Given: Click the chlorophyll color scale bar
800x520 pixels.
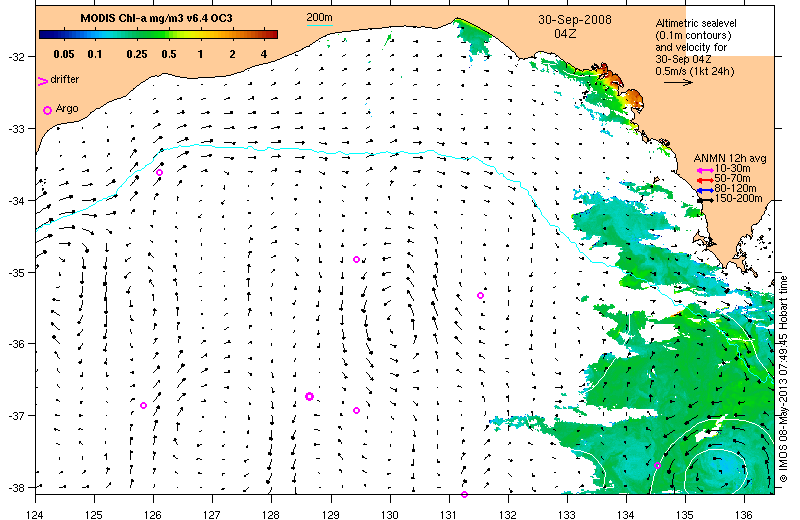Looking at the screenshot, I should coord(159,35).
